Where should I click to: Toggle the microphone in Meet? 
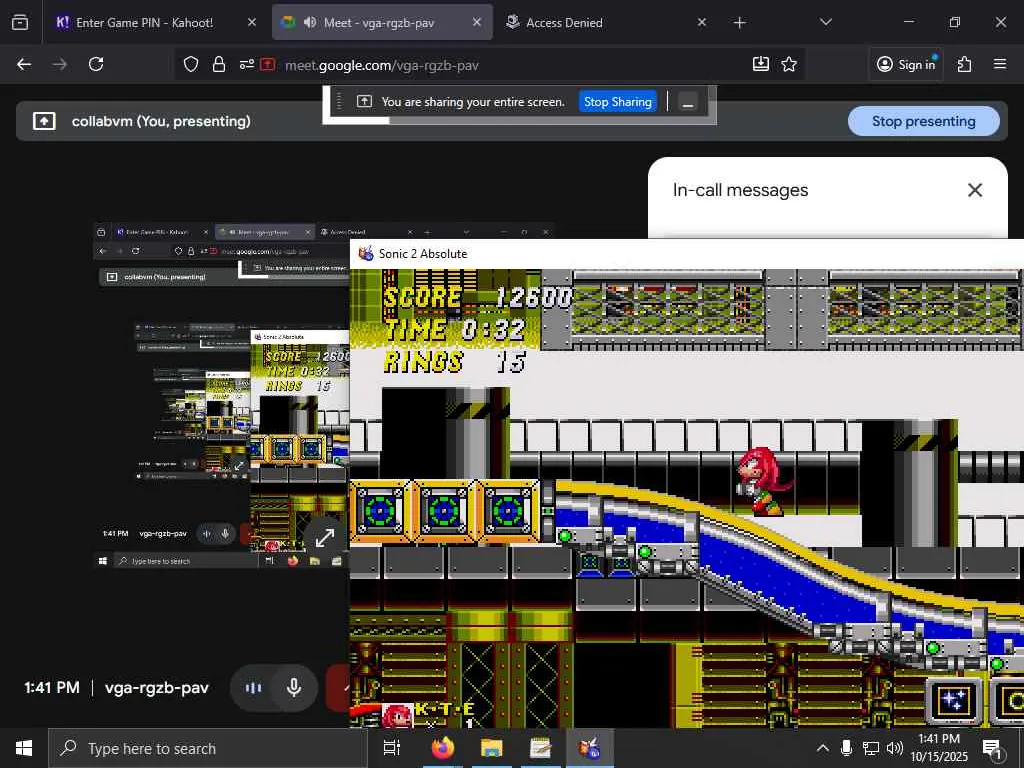click(294, 687)
